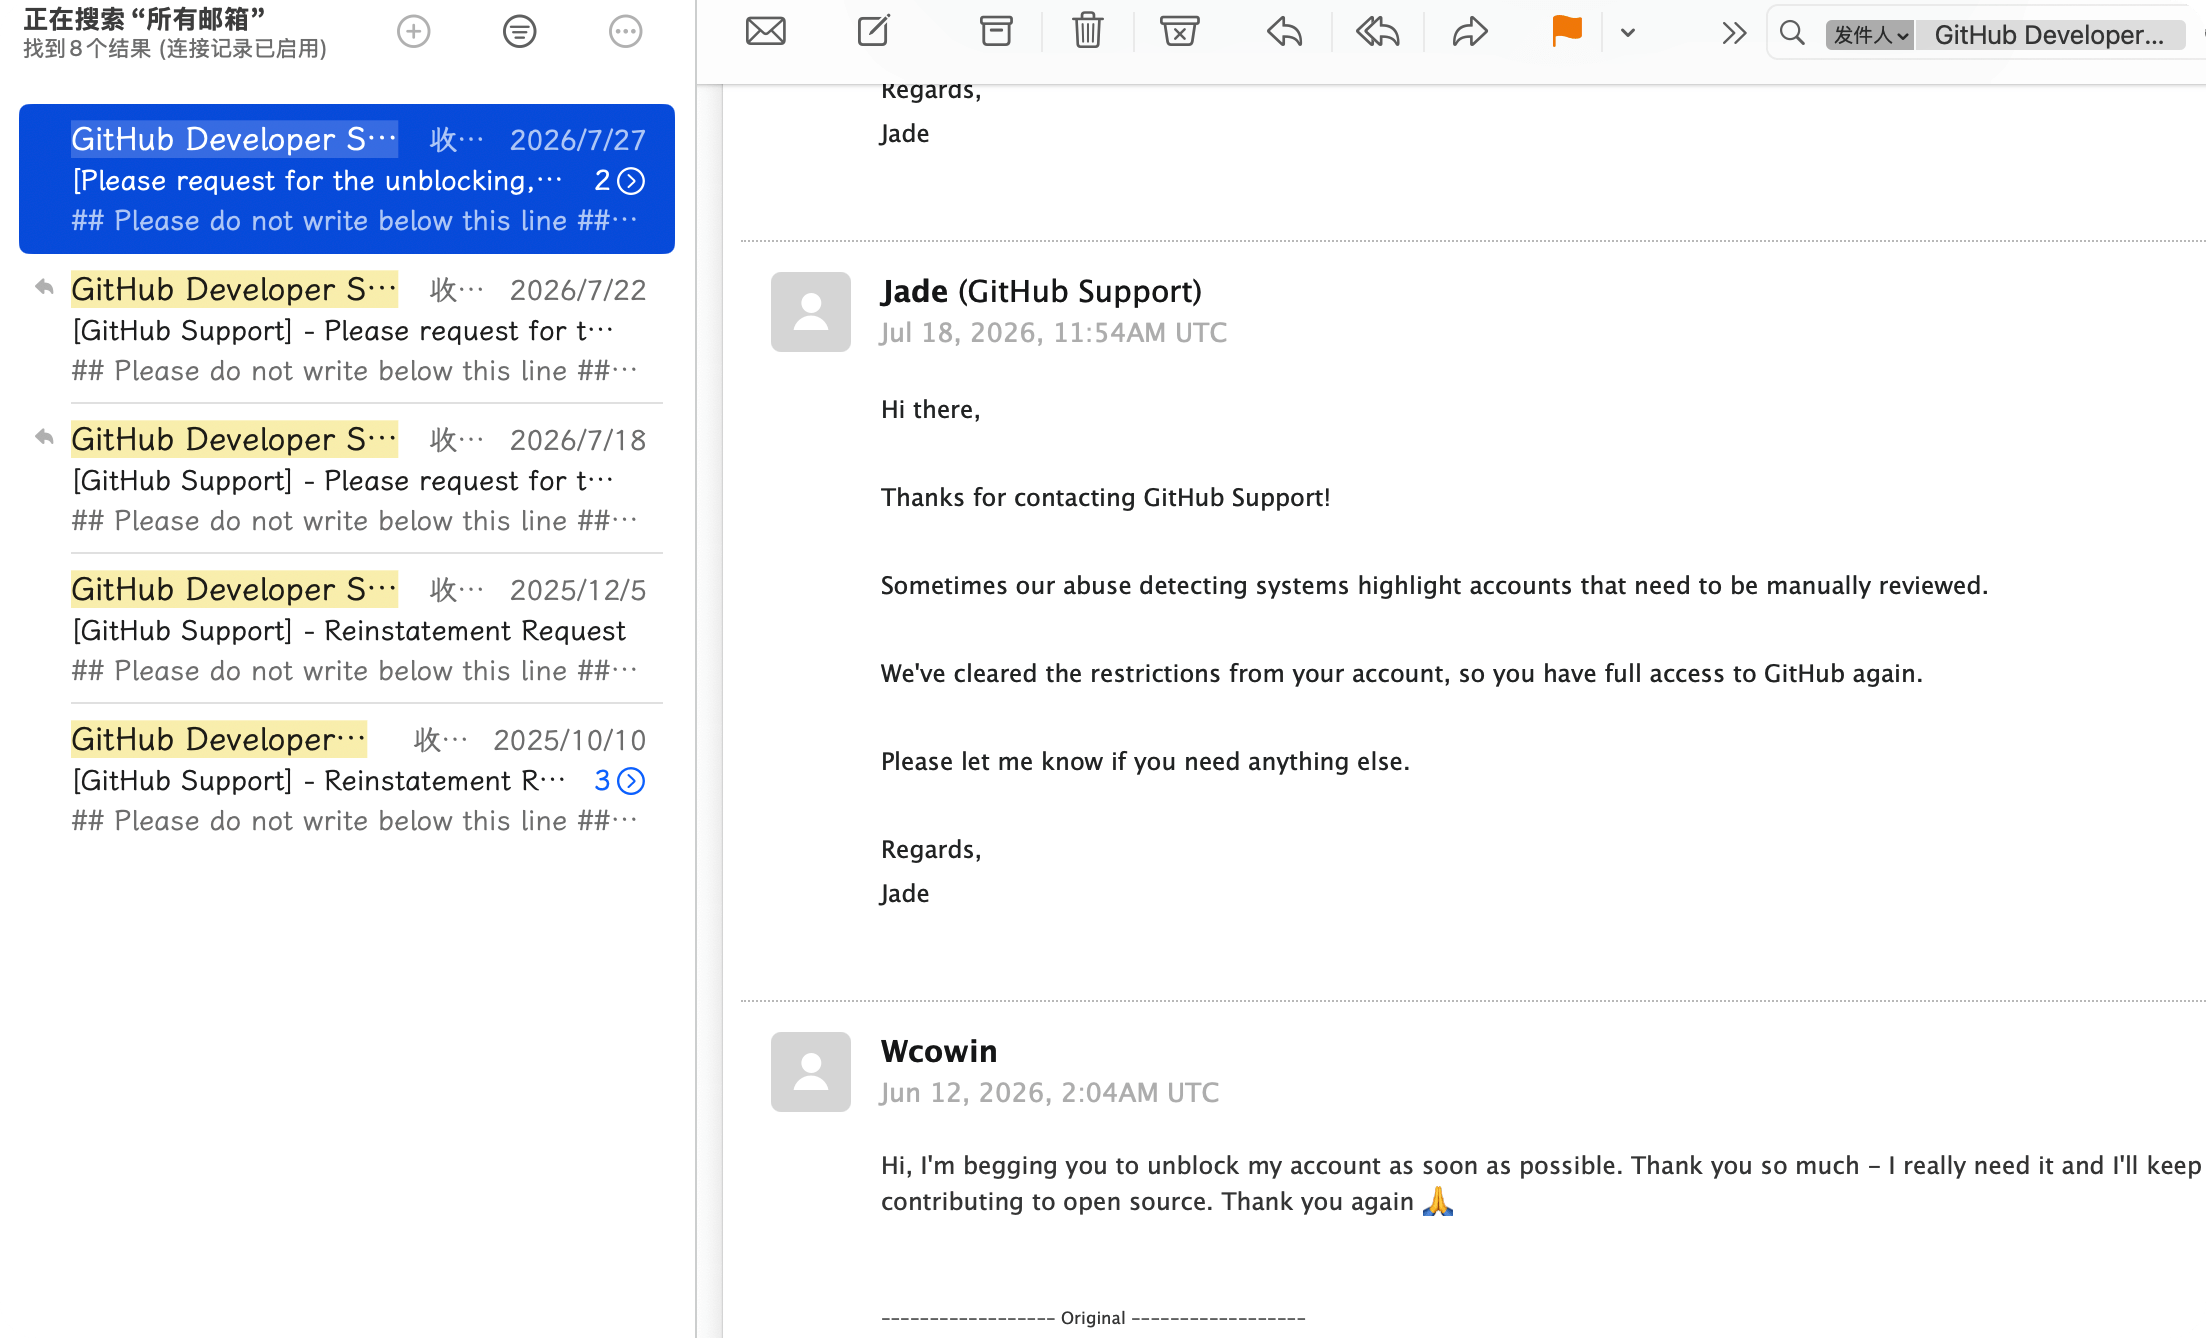Click the timestamp Jun 12, 2026, 2:04AM UTC
The image size is (2206, 1338).
pos(1050,1093)
